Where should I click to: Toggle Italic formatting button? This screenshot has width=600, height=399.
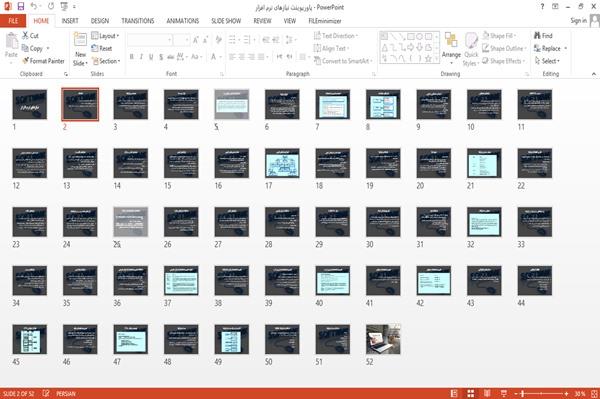(x=141, y=57)
